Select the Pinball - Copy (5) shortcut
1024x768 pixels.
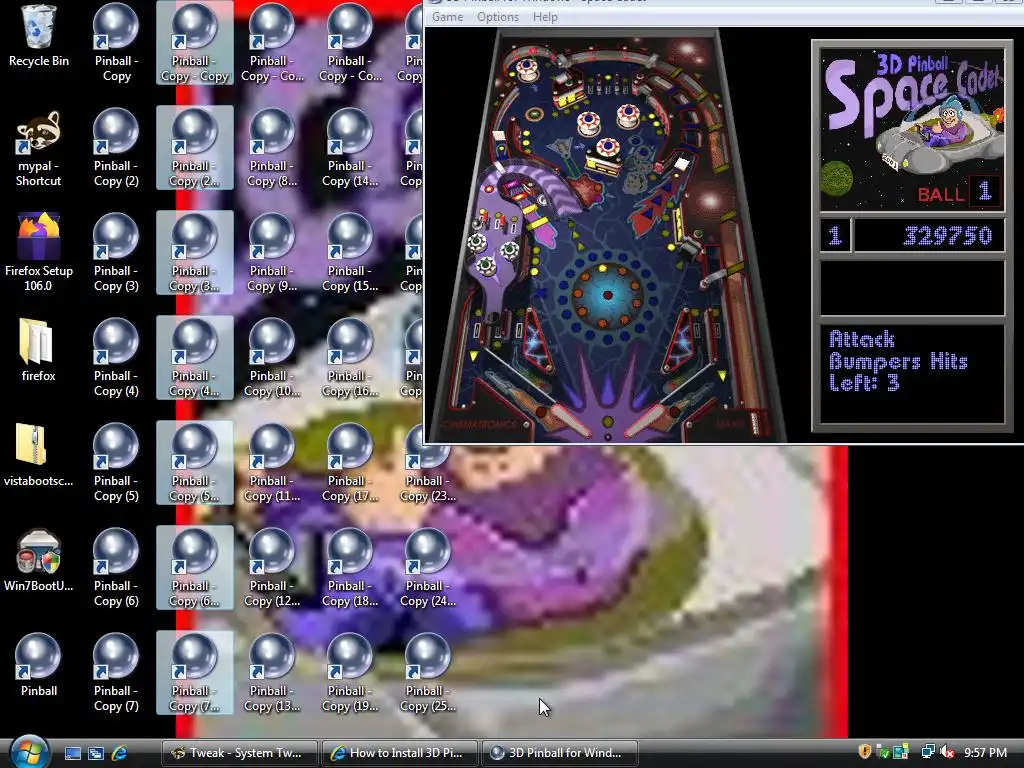(x=116, y=463)
